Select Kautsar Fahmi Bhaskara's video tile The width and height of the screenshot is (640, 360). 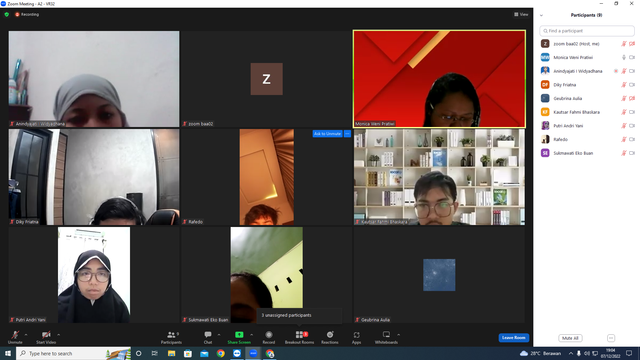point(439,177)
